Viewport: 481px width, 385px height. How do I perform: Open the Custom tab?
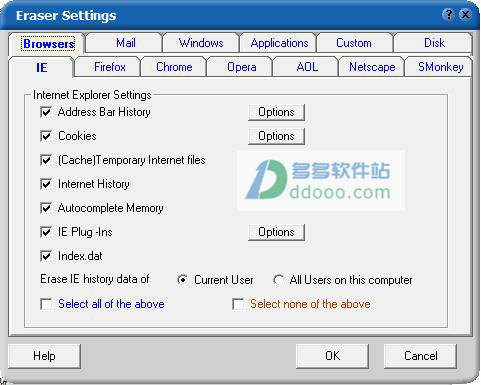[x=354, y=43]
